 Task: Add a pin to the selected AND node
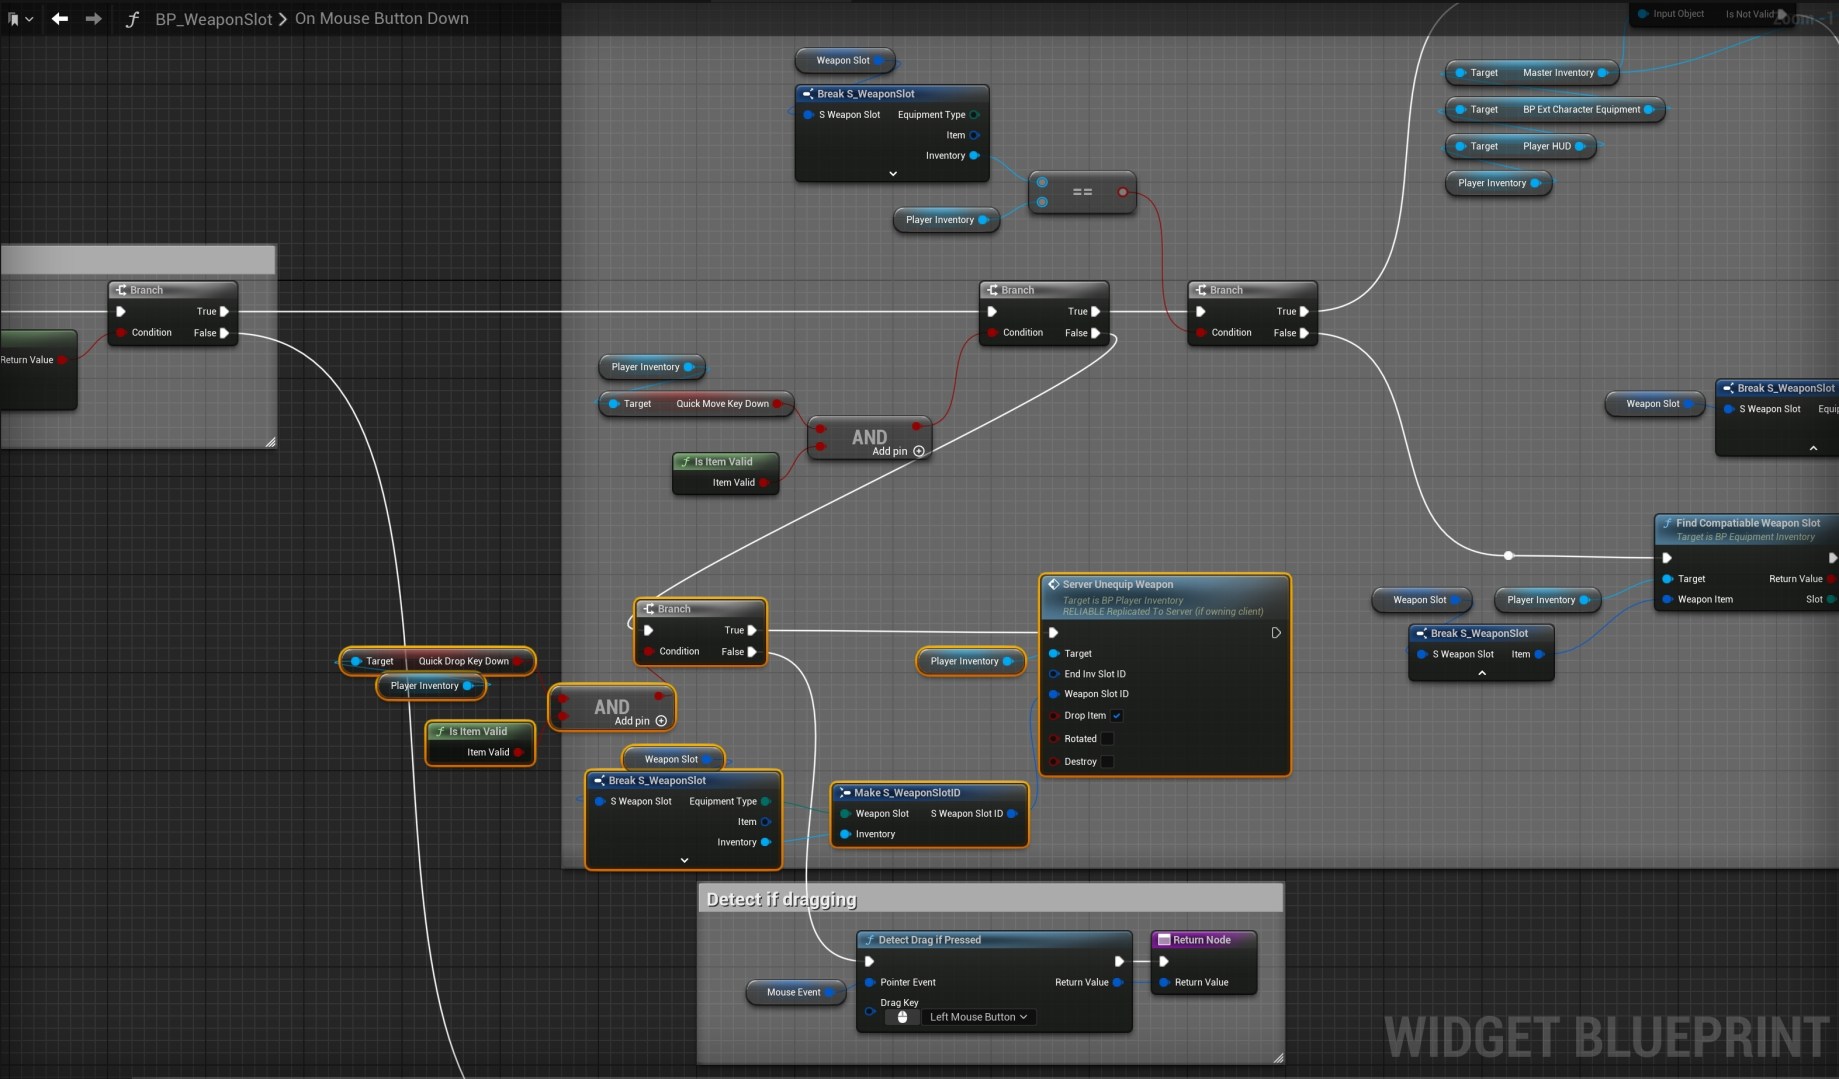pyautogui.click(x=661, y=721)
